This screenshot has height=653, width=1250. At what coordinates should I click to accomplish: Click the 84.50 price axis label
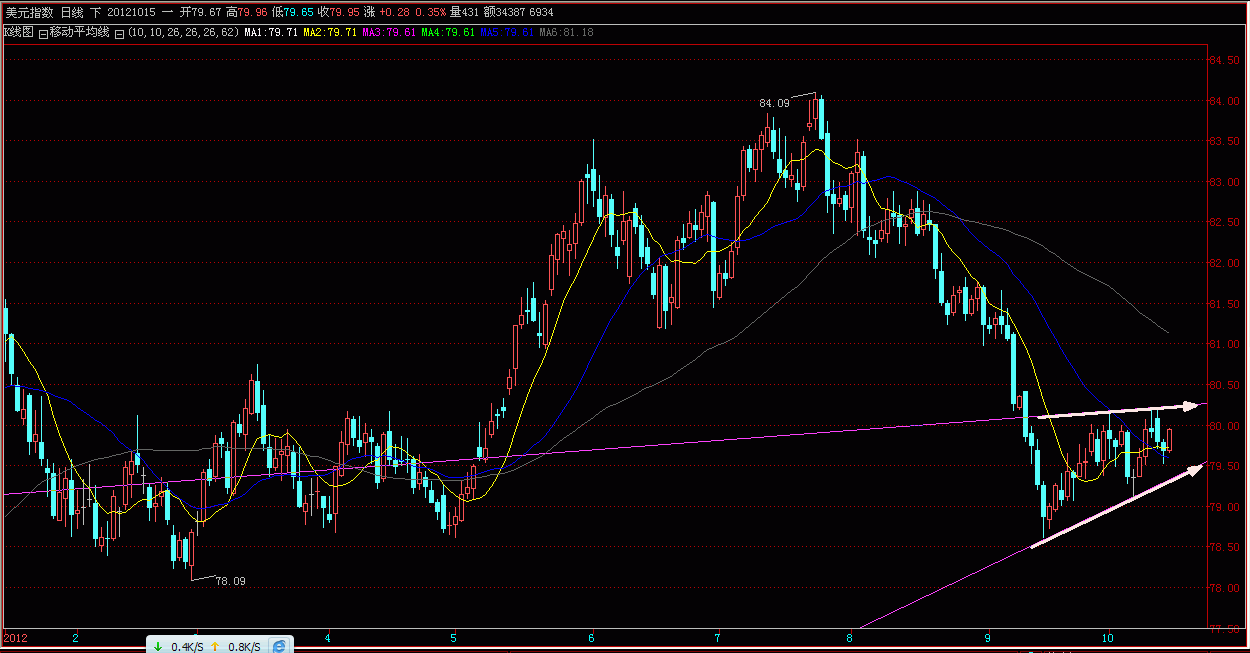click(1225, 61)
